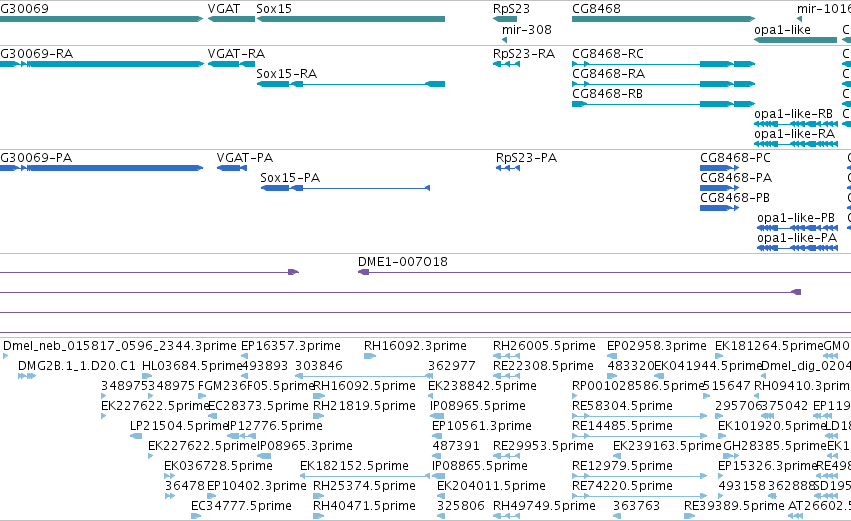
Task: Select the EK238842.5prime EST label
Action: [x=482, y=386]
